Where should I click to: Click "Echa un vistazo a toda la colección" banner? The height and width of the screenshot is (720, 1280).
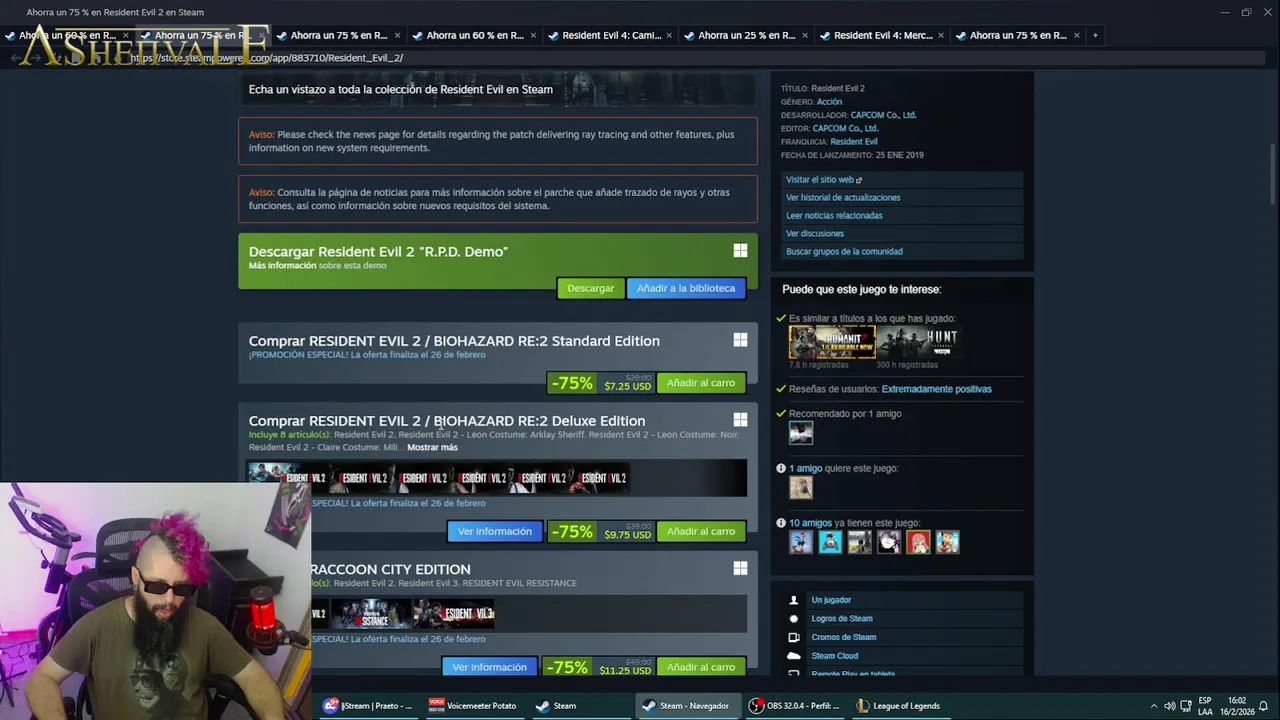[x=498, y=89]
